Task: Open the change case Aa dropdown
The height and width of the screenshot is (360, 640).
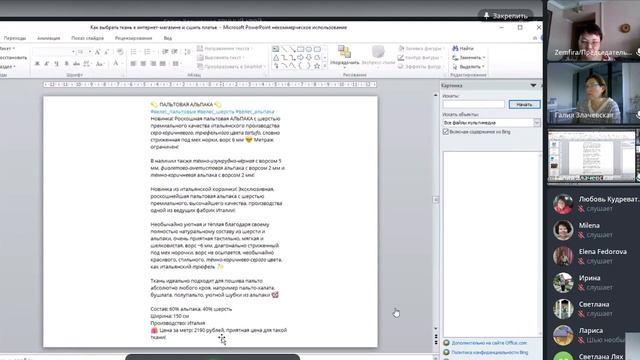Action: click(x=99, y=64)
